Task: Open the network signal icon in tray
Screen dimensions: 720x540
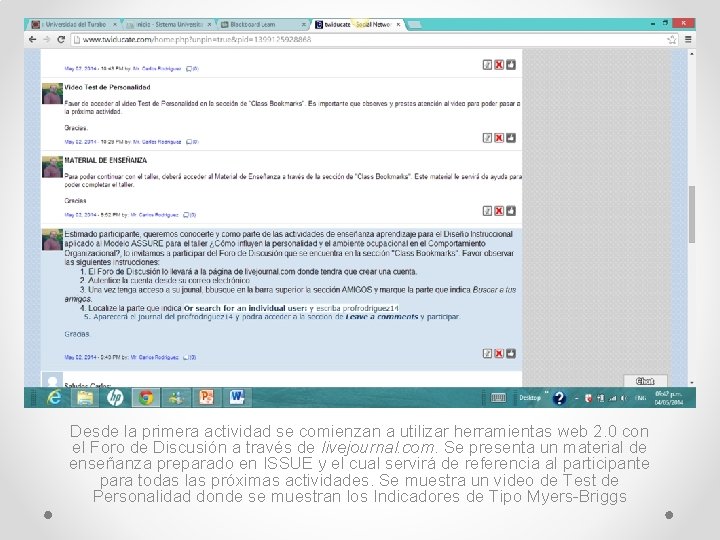Action: pyautogui.click(x=612, y=398)
